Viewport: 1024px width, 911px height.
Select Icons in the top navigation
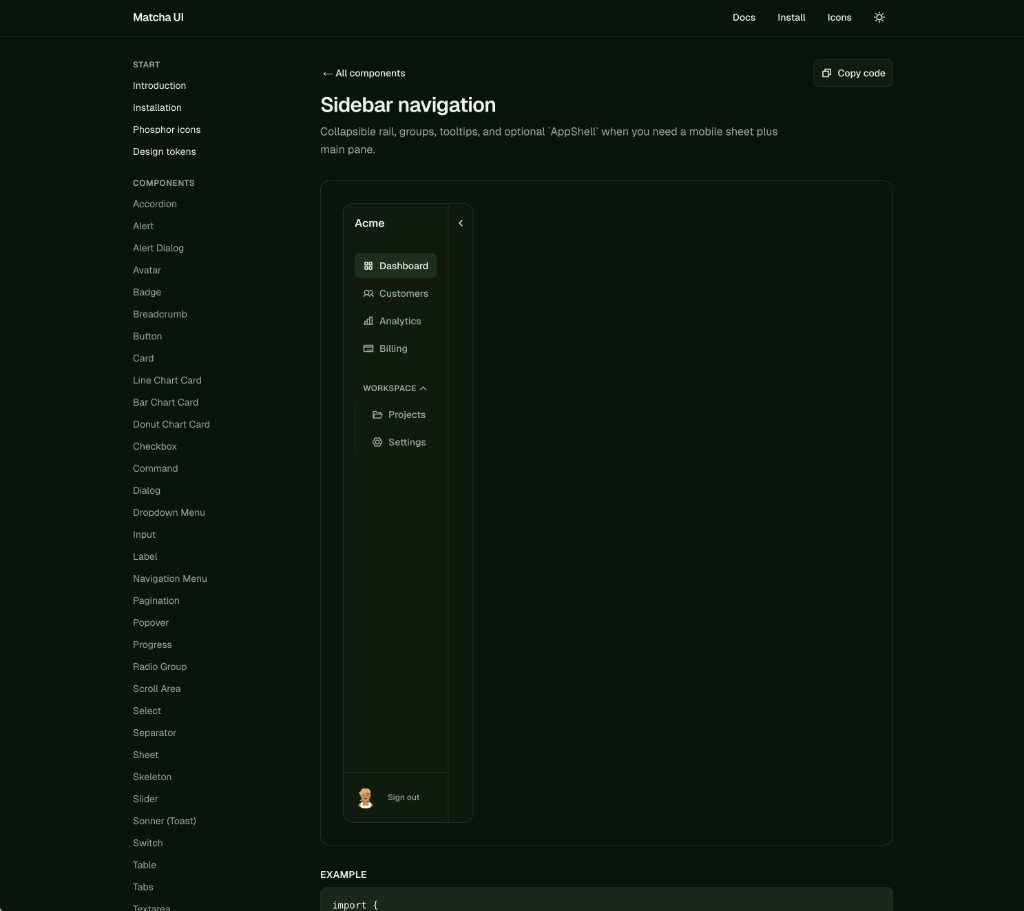[839, 17]
